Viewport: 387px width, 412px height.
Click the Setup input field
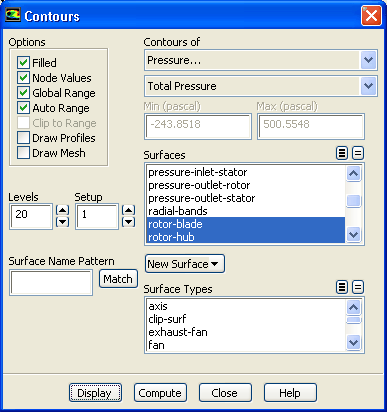[x=97, y=216]
